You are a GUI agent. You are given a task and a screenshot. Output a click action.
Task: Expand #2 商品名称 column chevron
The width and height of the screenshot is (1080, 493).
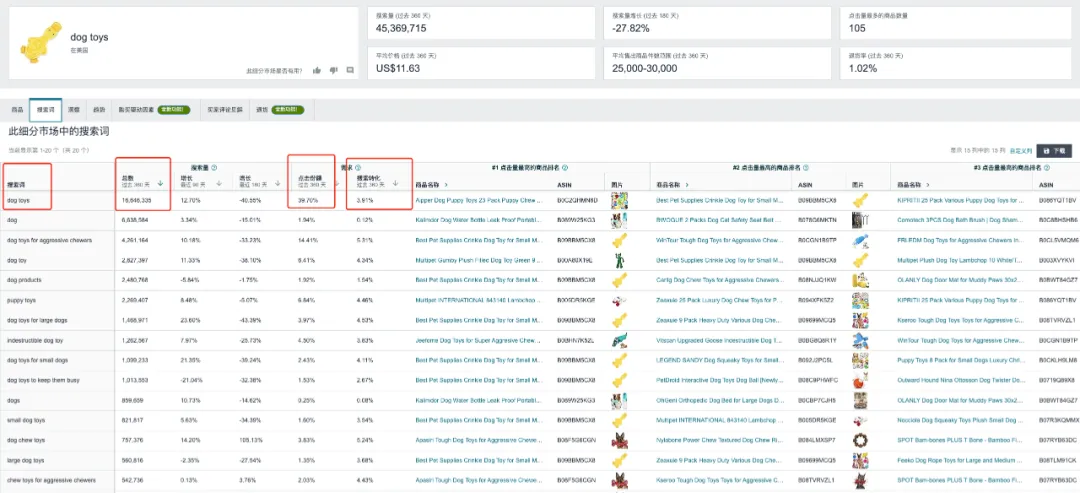coord(687,185)
